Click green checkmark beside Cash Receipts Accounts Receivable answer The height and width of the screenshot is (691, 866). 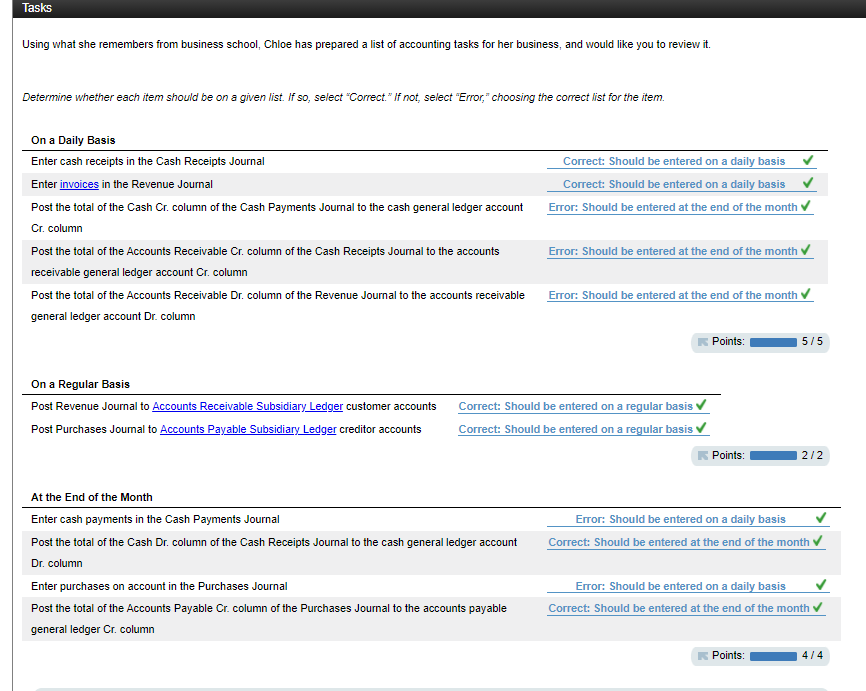(x=806, y=250)
